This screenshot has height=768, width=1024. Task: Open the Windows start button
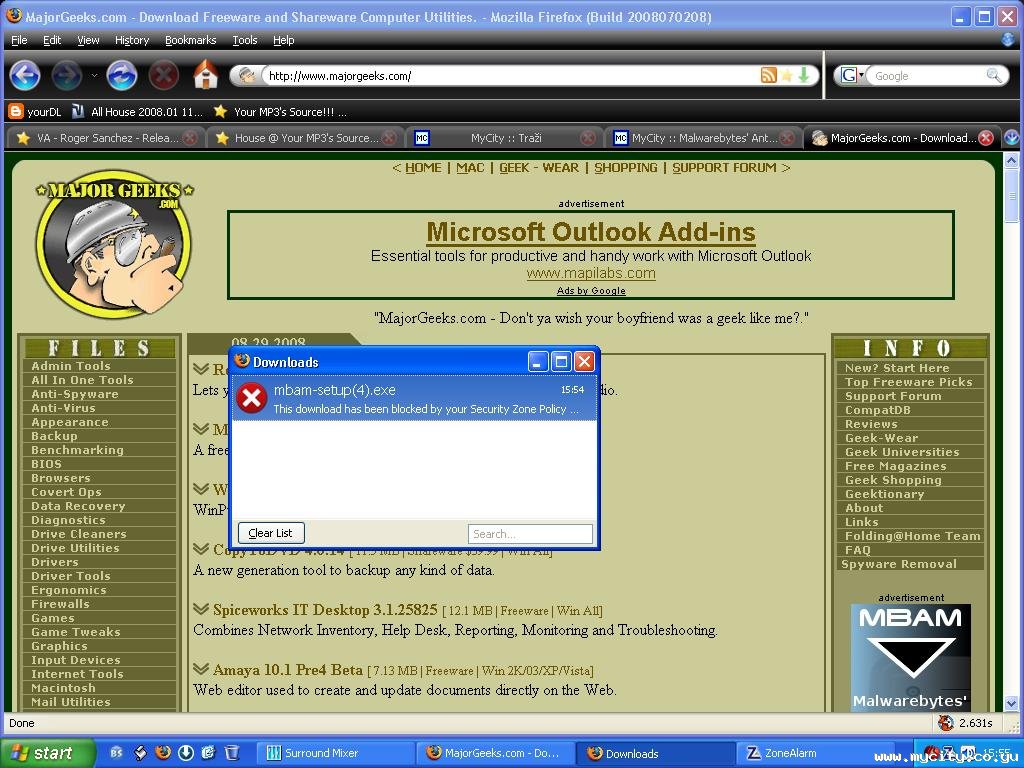coord(46,753)
